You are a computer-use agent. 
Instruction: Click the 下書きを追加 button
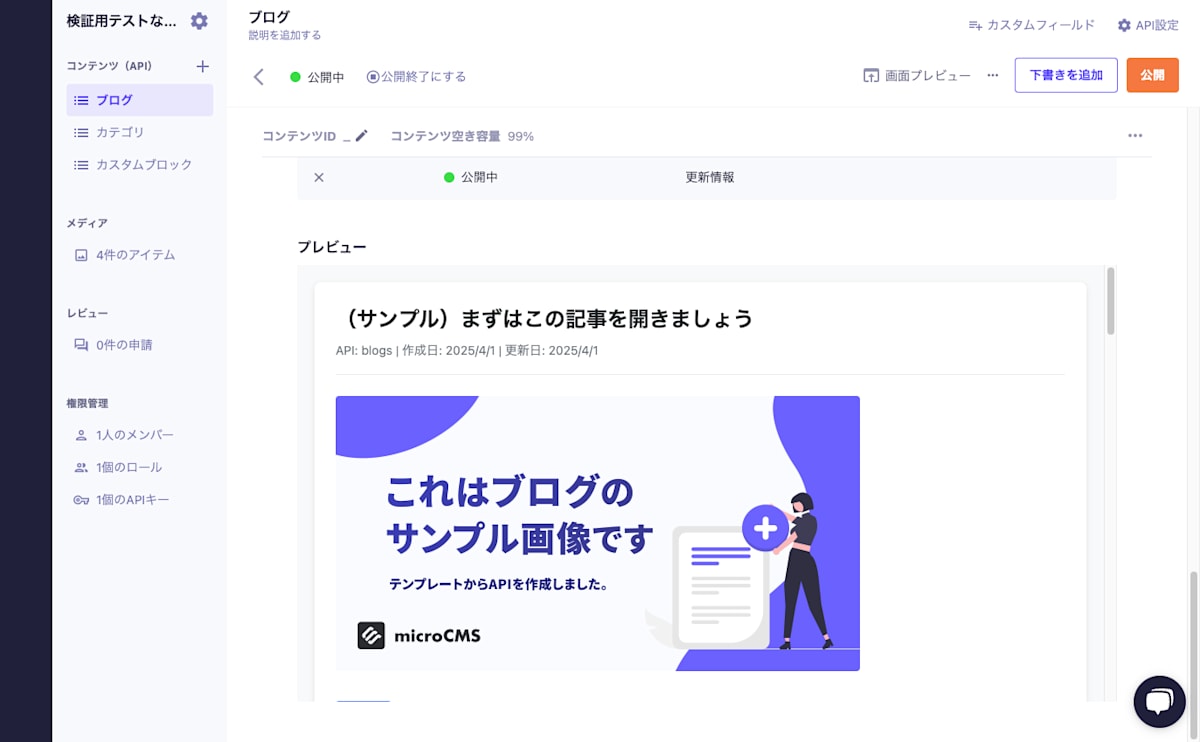[x=1066, y=75]
